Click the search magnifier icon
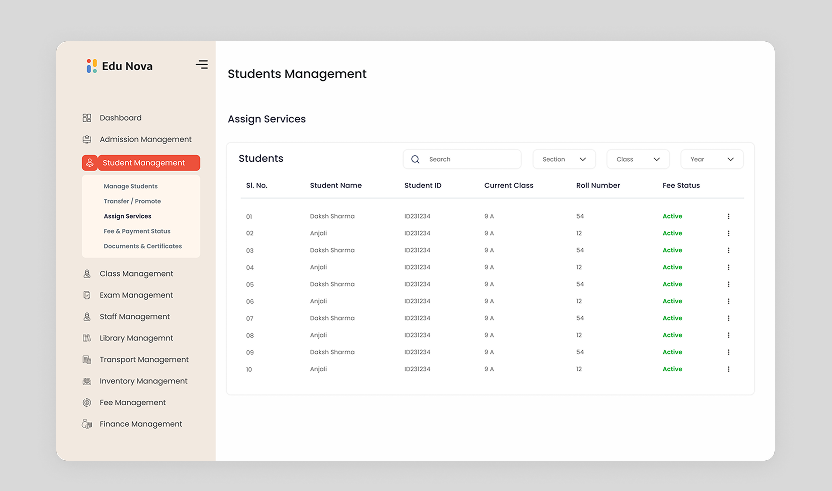The height and width of the screenshot is (491, 832). [x=415, y=159]
